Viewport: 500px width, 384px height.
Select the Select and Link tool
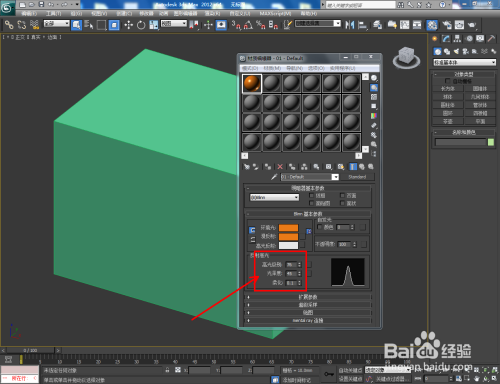coord(9,25)
